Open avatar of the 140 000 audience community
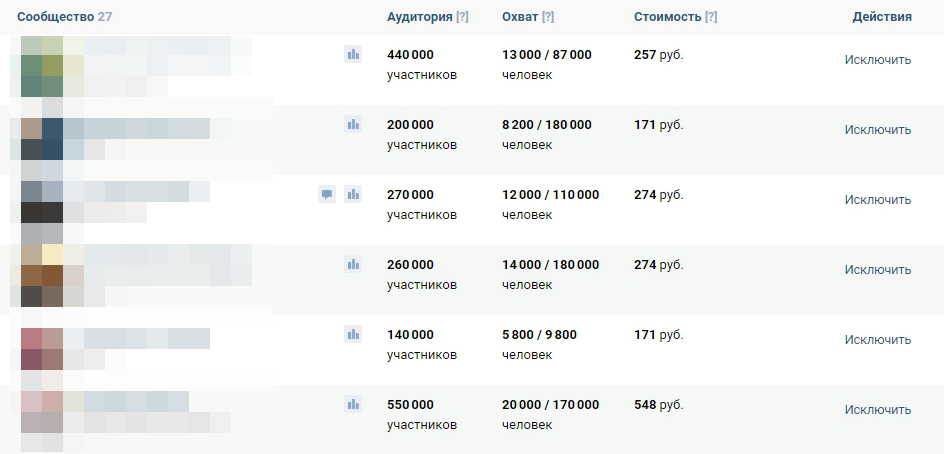944x454 pixels. click(42, 346)
